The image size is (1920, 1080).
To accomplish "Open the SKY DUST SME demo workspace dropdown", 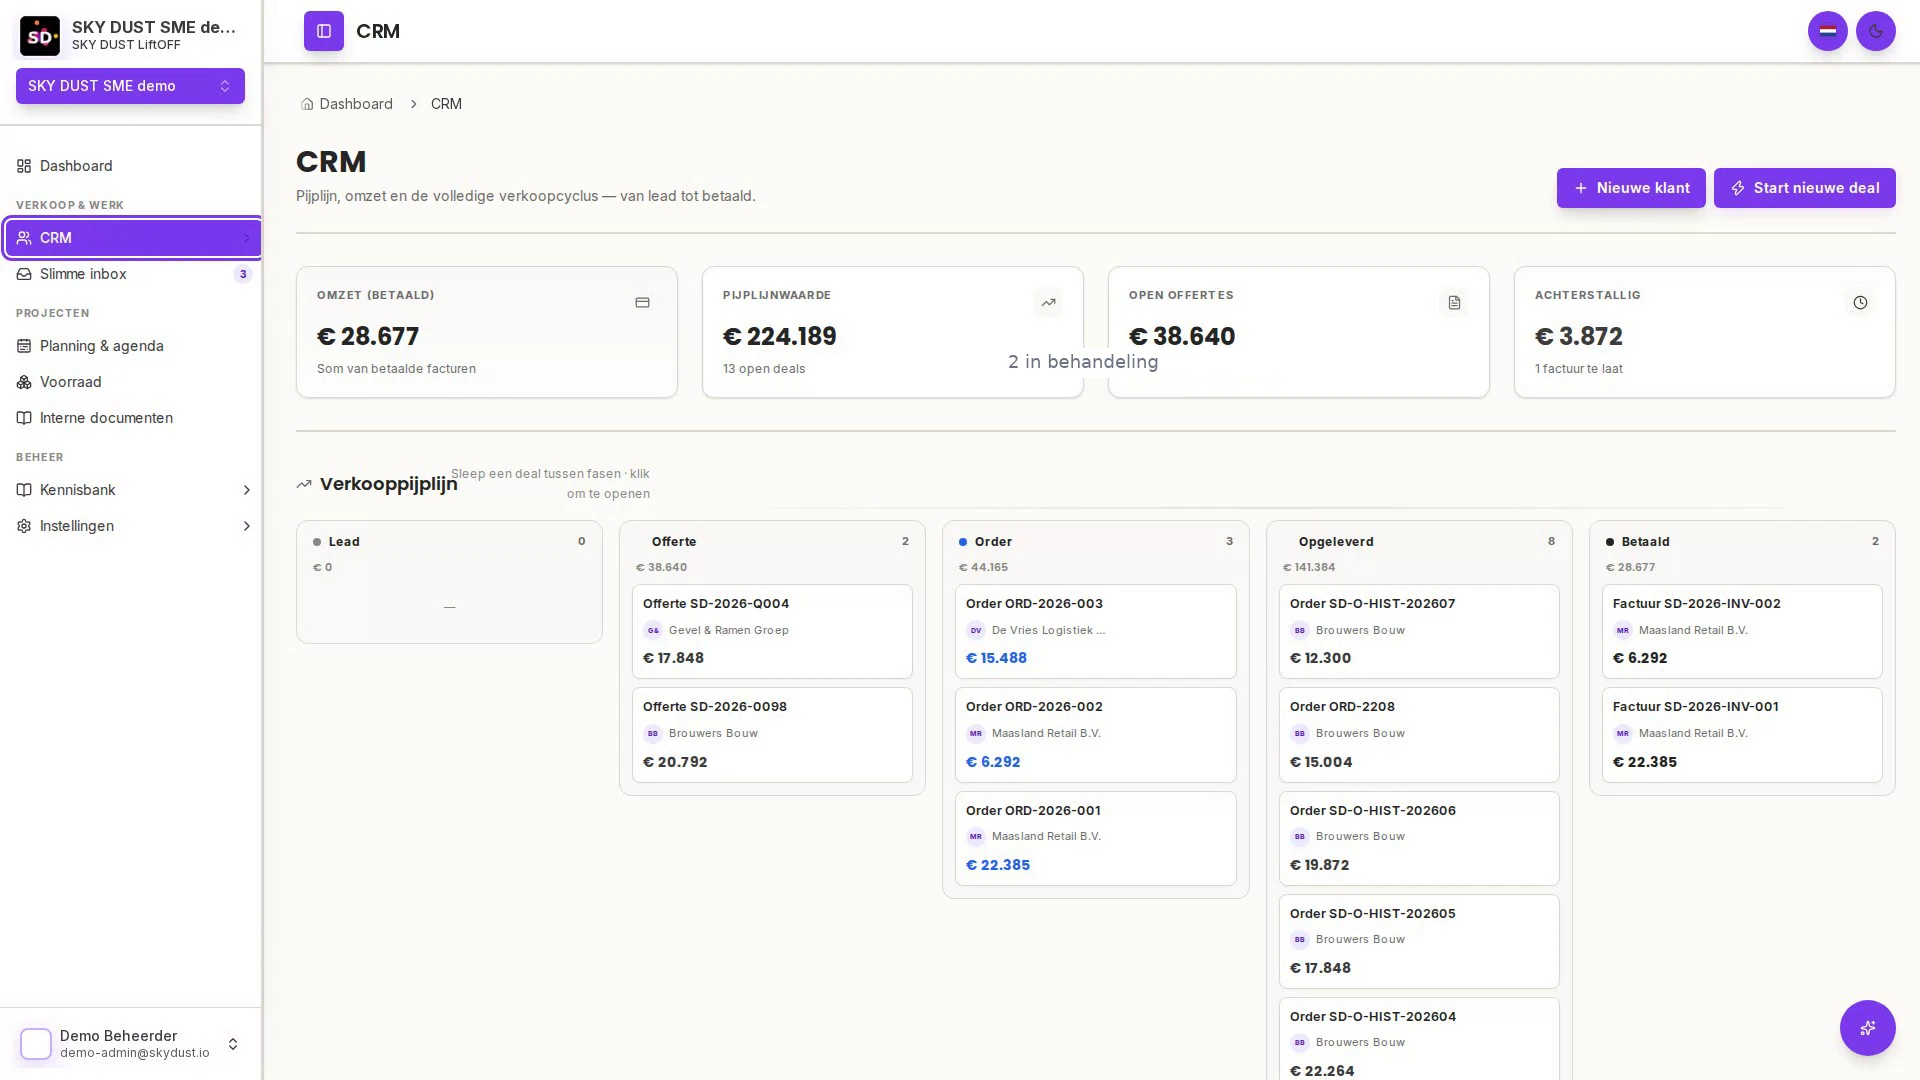I will 130,86.
